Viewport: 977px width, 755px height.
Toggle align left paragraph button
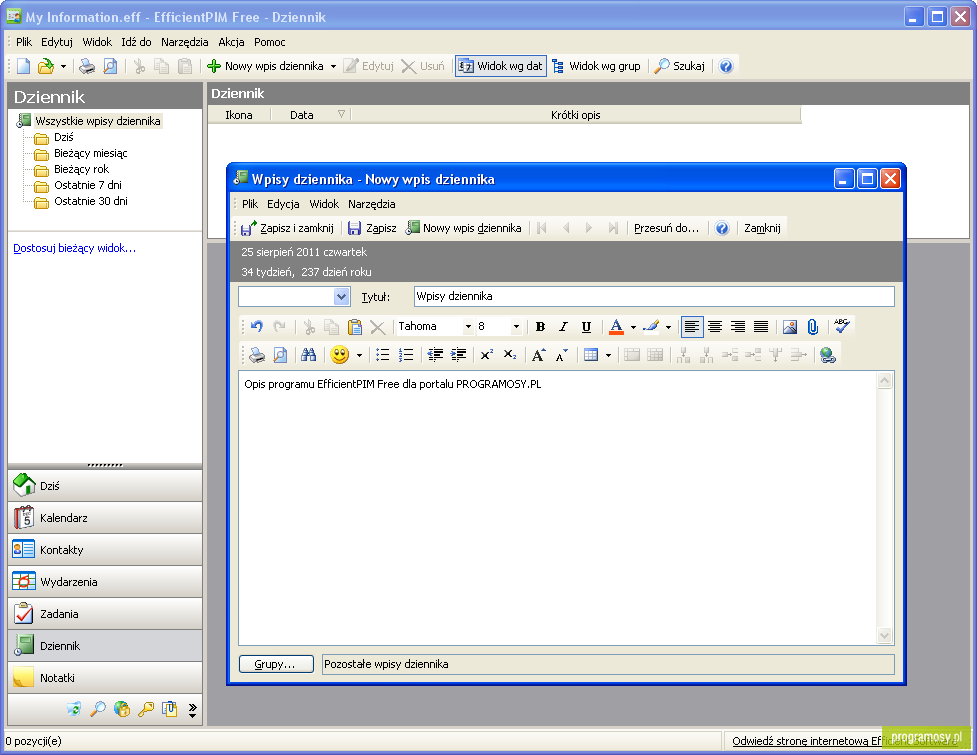[692, 326]
